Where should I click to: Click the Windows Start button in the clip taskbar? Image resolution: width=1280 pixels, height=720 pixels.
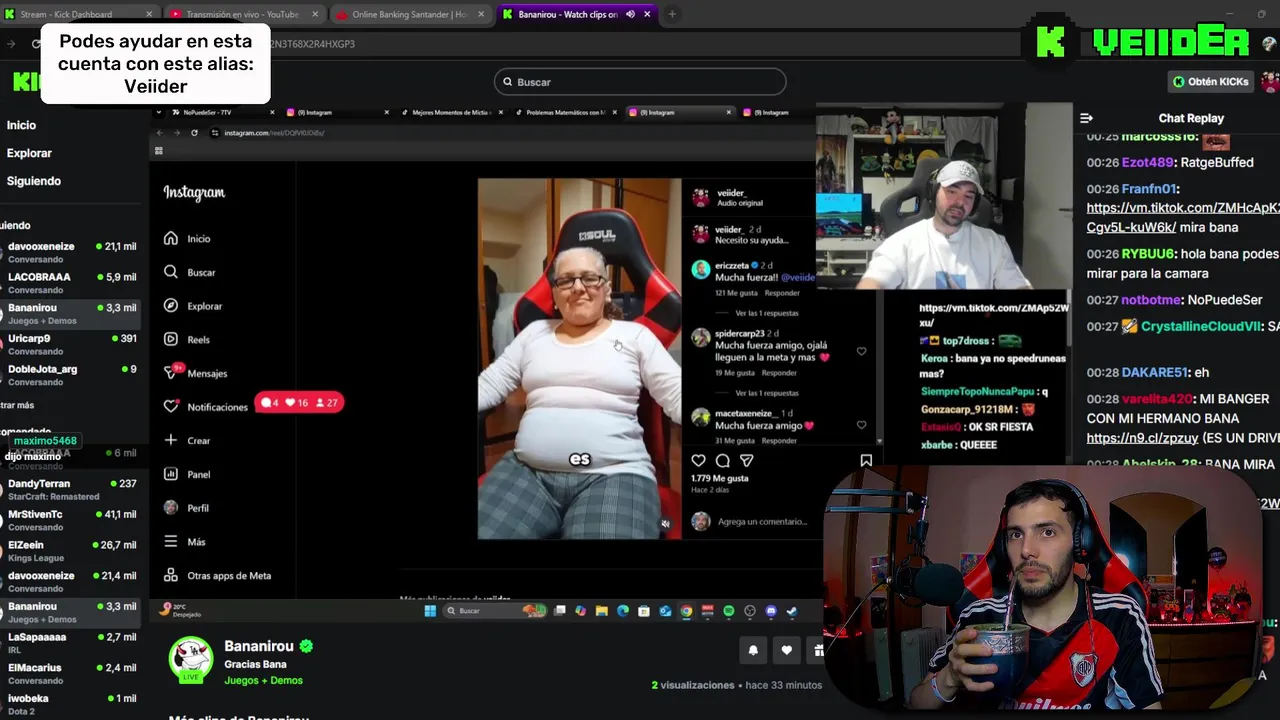pos(430,611)
